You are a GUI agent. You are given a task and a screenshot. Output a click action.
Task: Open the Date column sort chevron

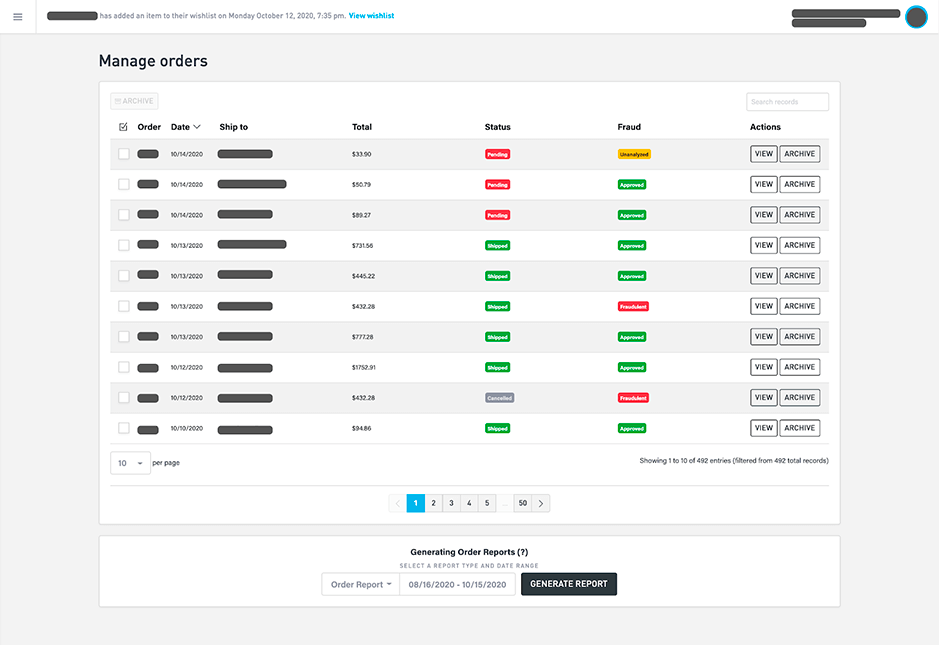pyautogui.click(x=198, y=126)
